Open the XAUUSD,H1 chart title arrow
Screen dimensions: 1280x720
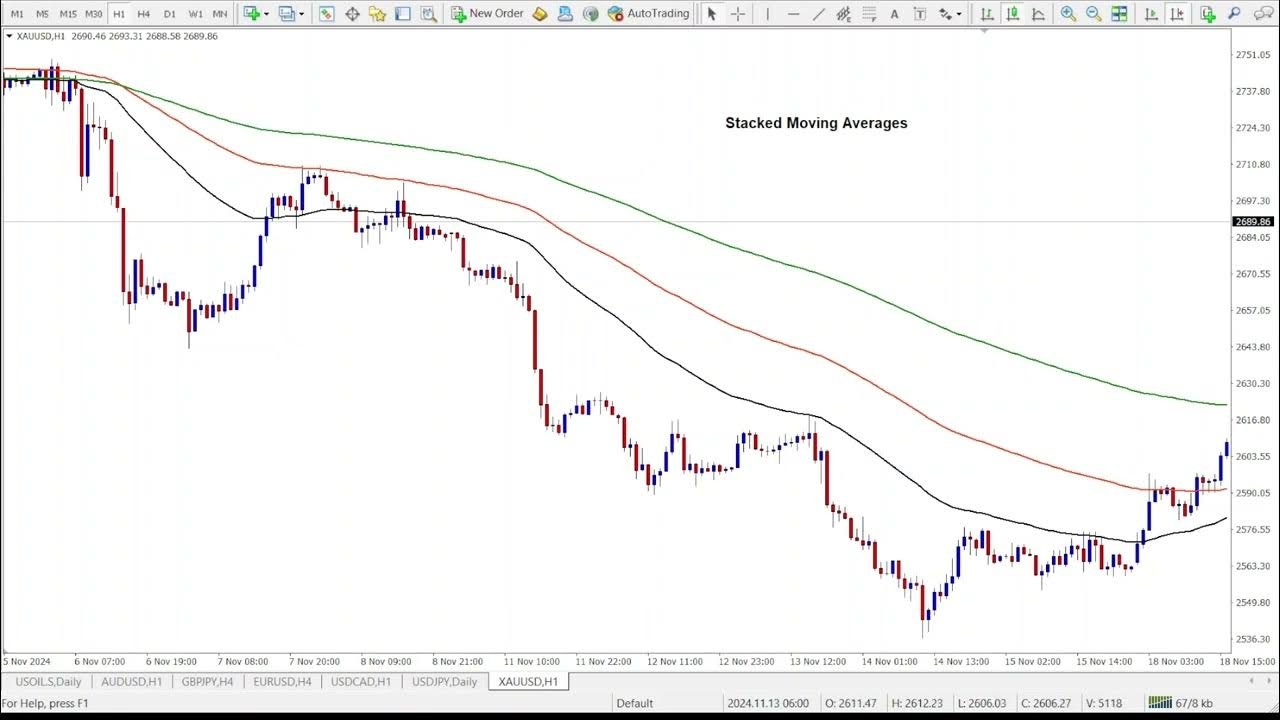tap(9, 36)
